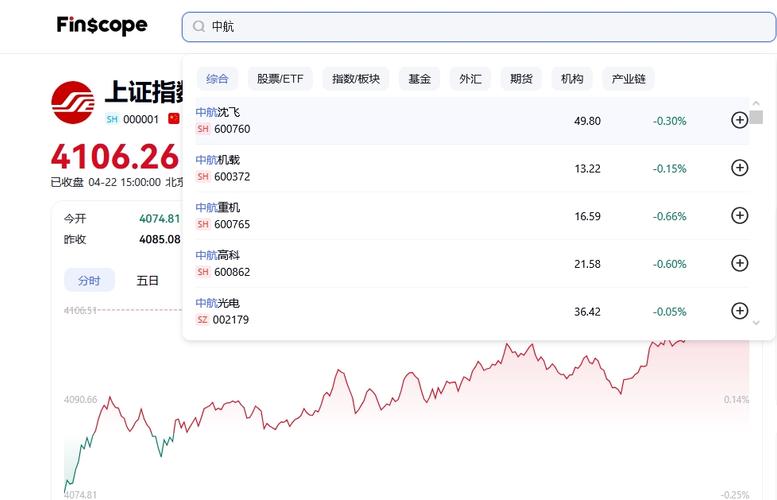777x500 pixels.
Task: Select the 股票/ETF filter tab
Action: (280, 79)
